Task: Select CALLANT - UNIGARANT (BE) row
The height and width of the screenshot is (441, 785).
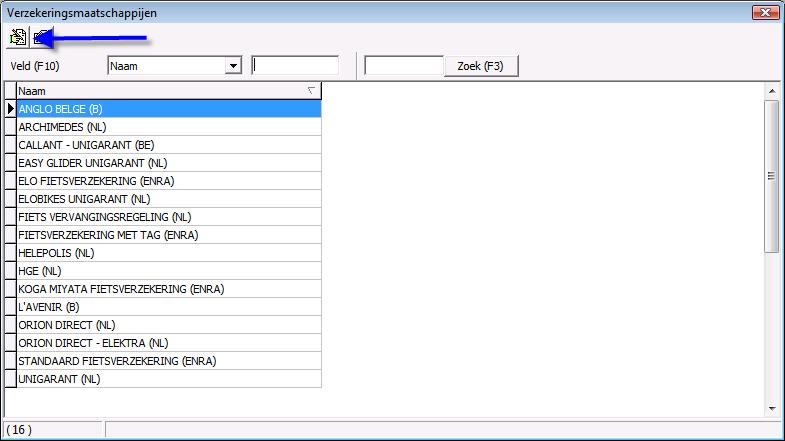Action: point(169,145)
